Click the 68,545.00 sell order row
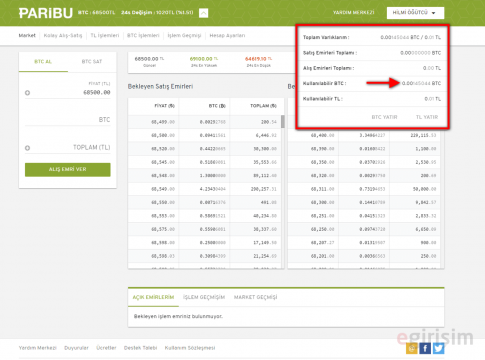The width and height of the screenshot is (485, 360). tap(204, 162)
